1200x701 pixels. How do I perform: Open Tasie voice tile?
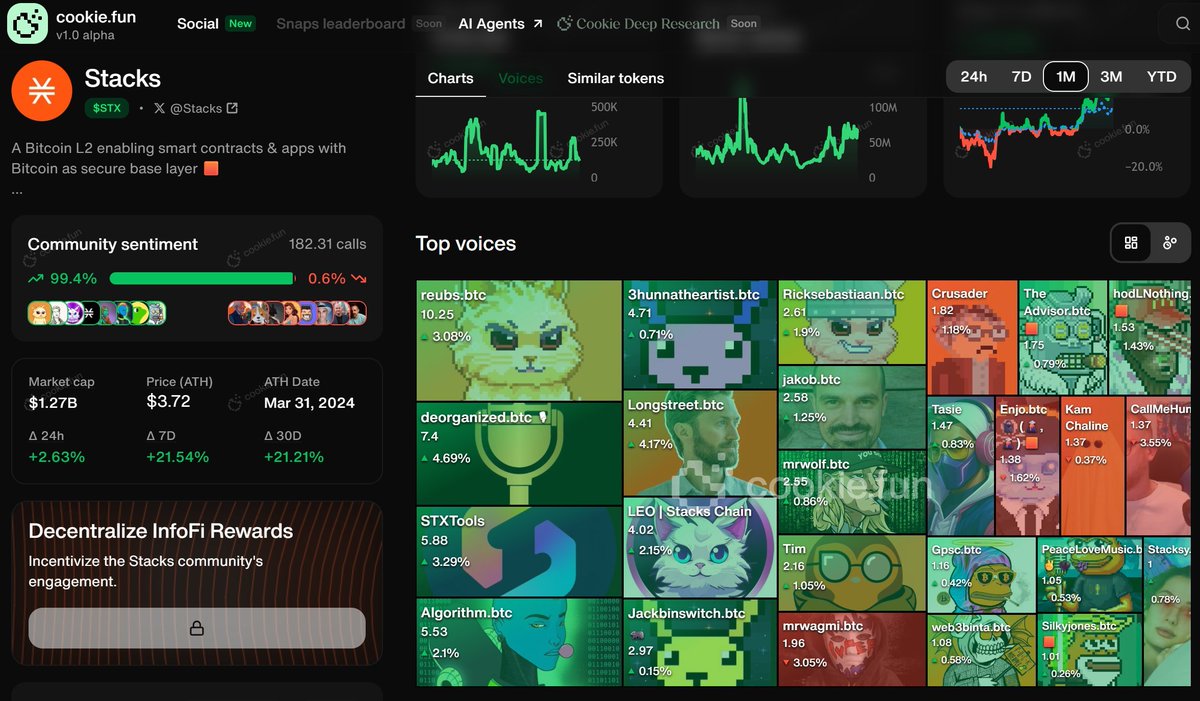[x=961, y=466]
